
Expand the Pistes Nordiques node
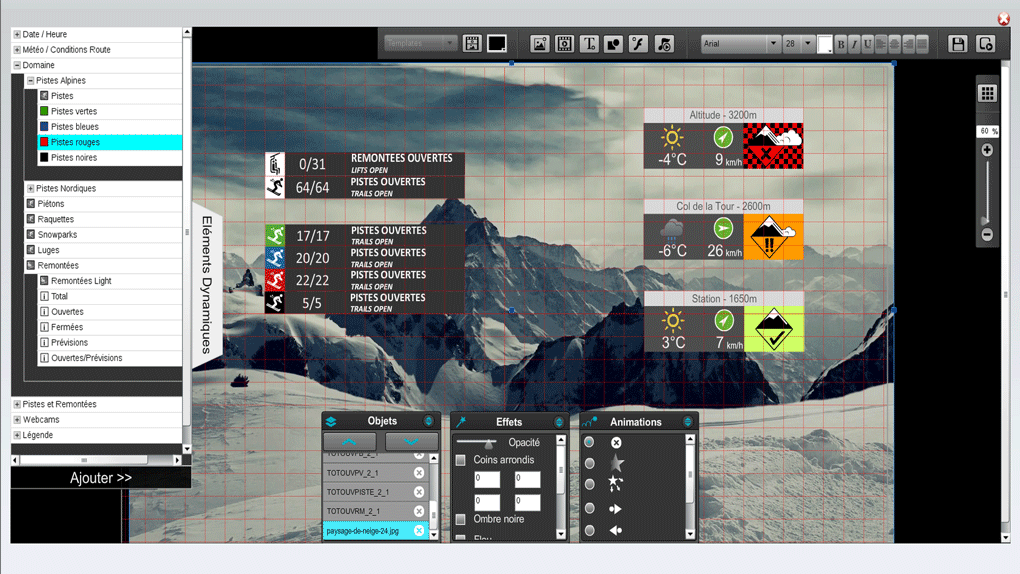(31, 189)
